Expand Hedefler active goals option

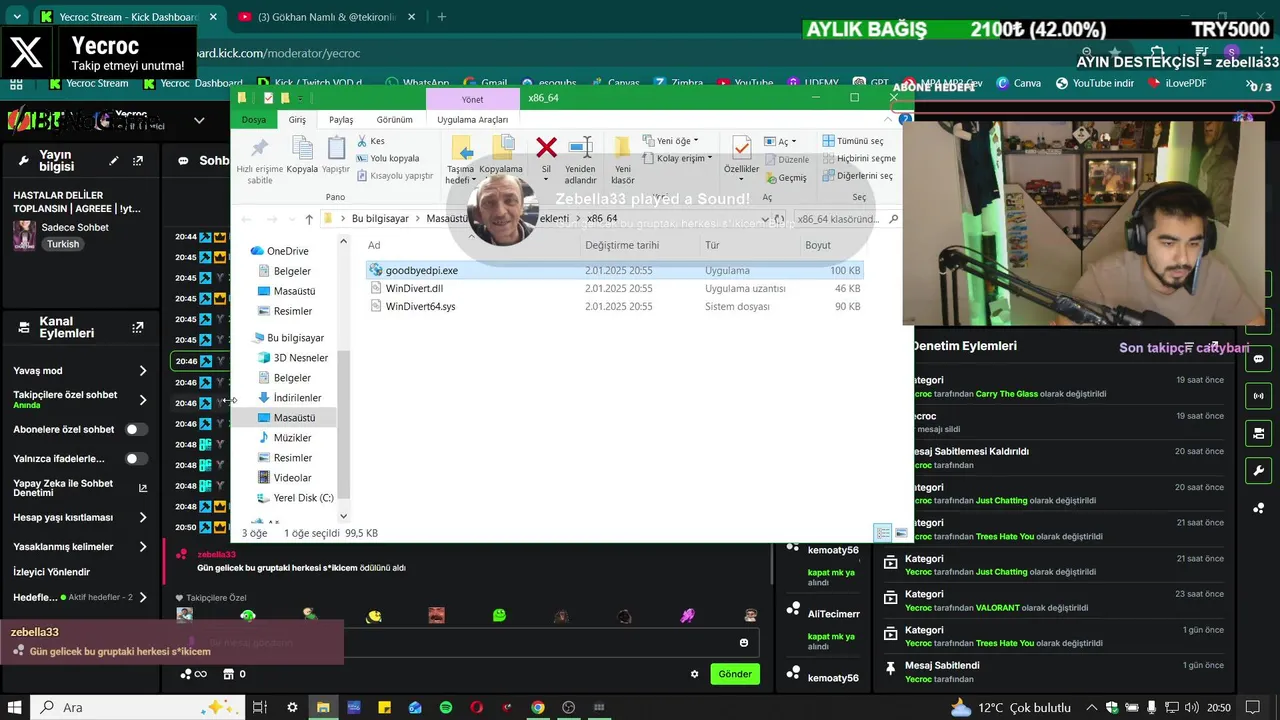pyautogui.click(x=143, y=597)
